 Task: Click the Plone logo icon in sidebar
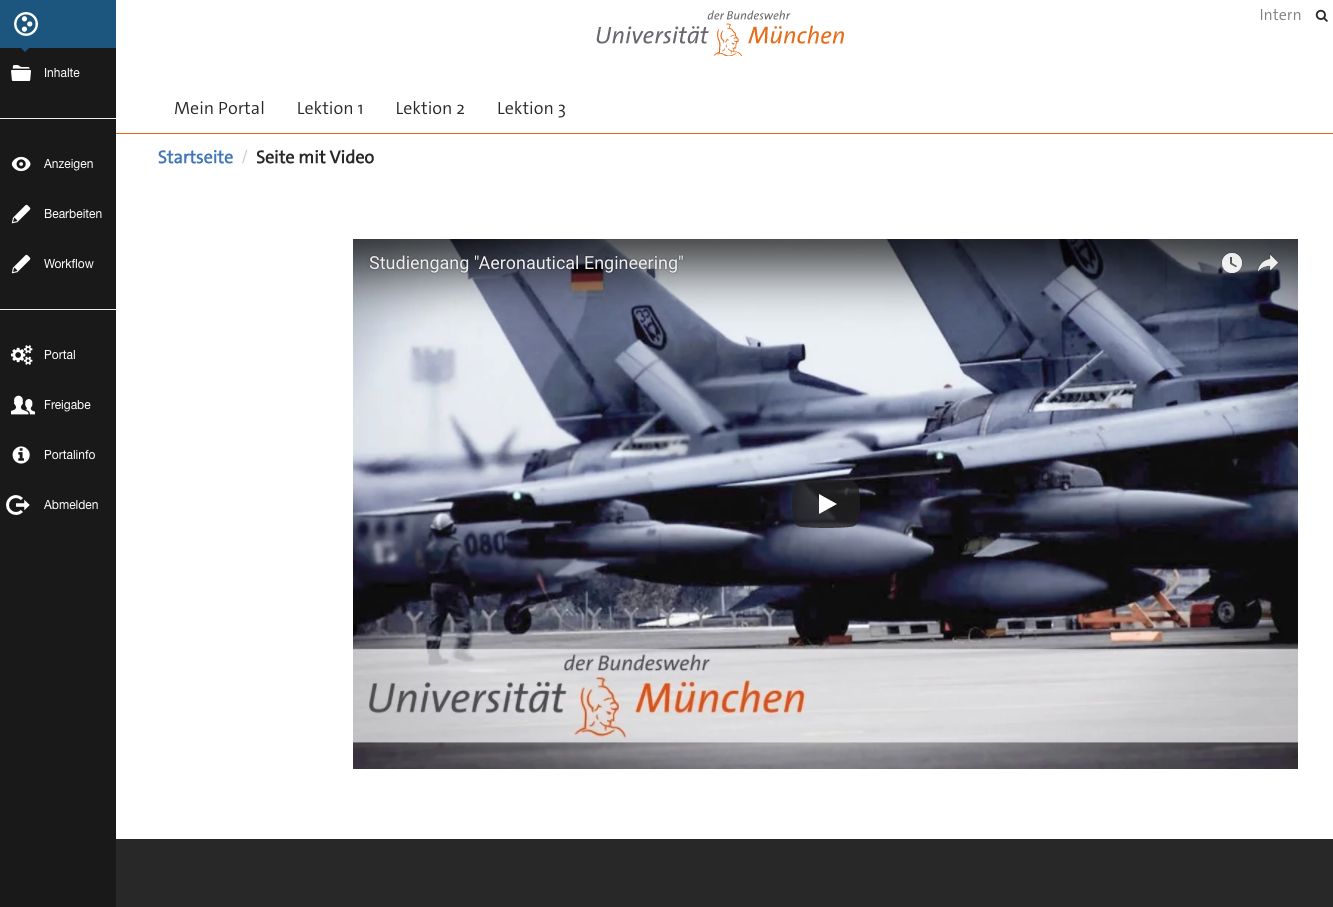pos(26,24)
